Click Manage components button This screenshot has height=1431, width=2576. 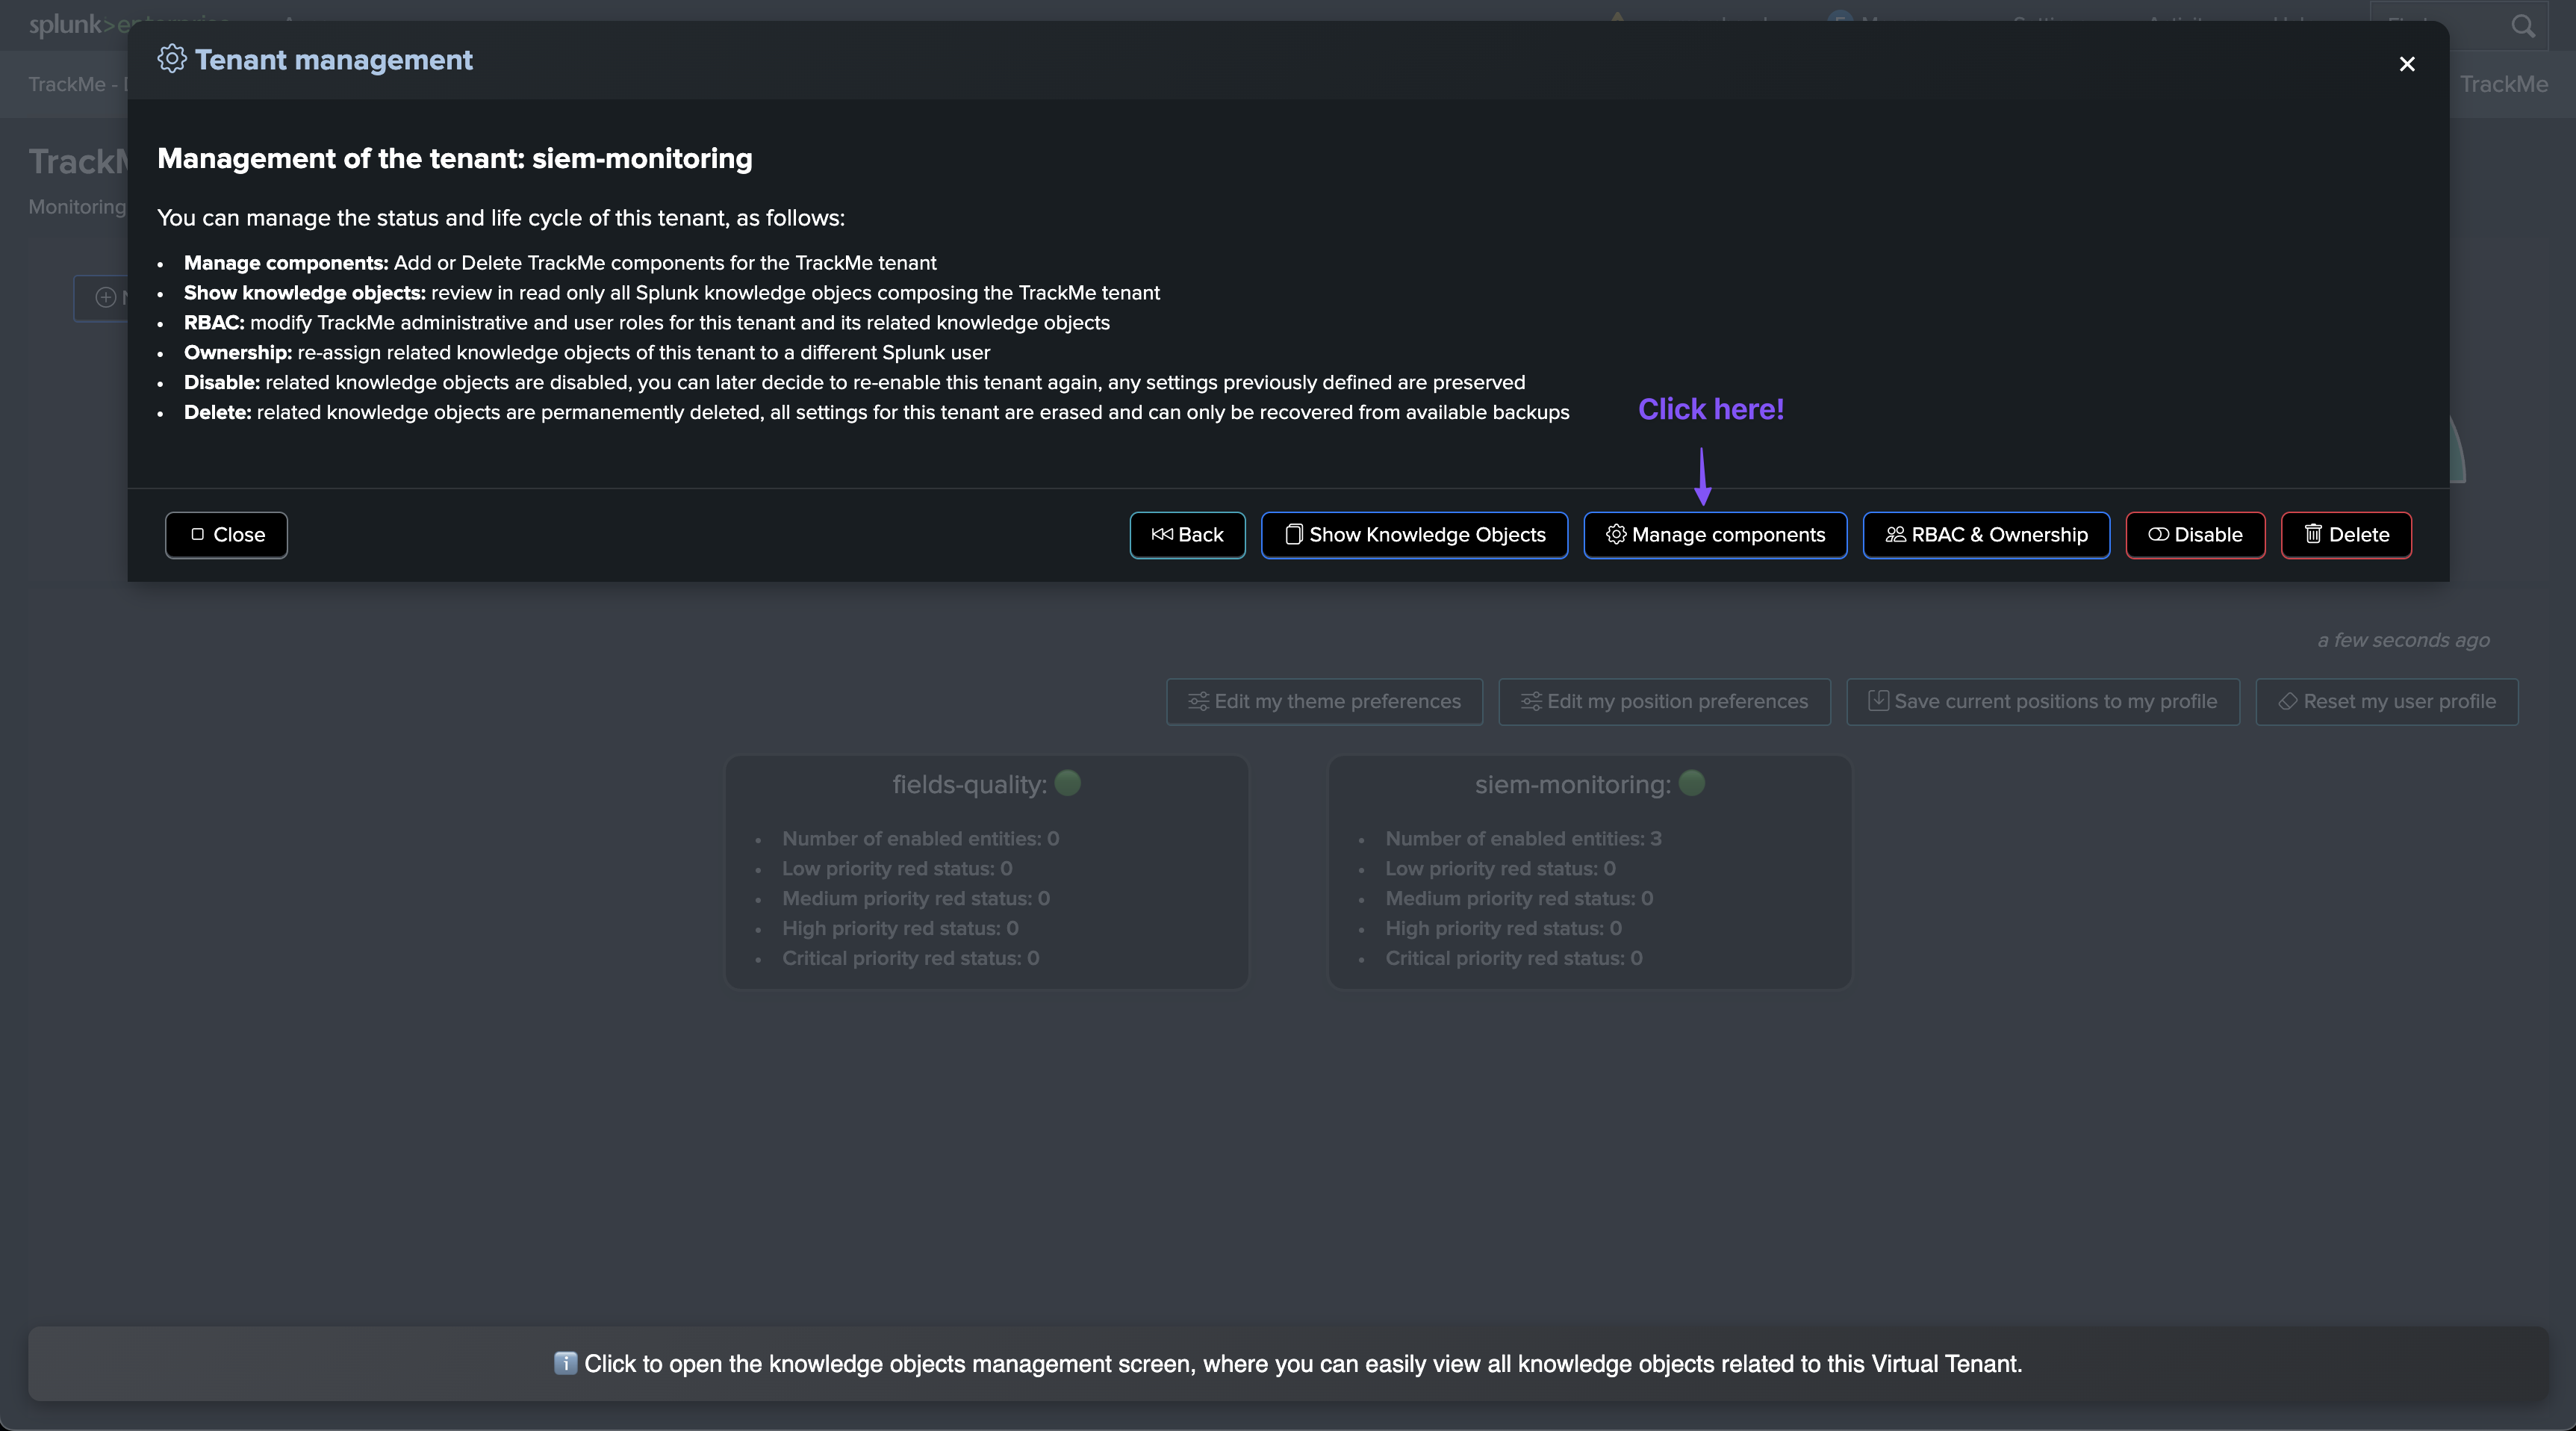point(1715,535)
